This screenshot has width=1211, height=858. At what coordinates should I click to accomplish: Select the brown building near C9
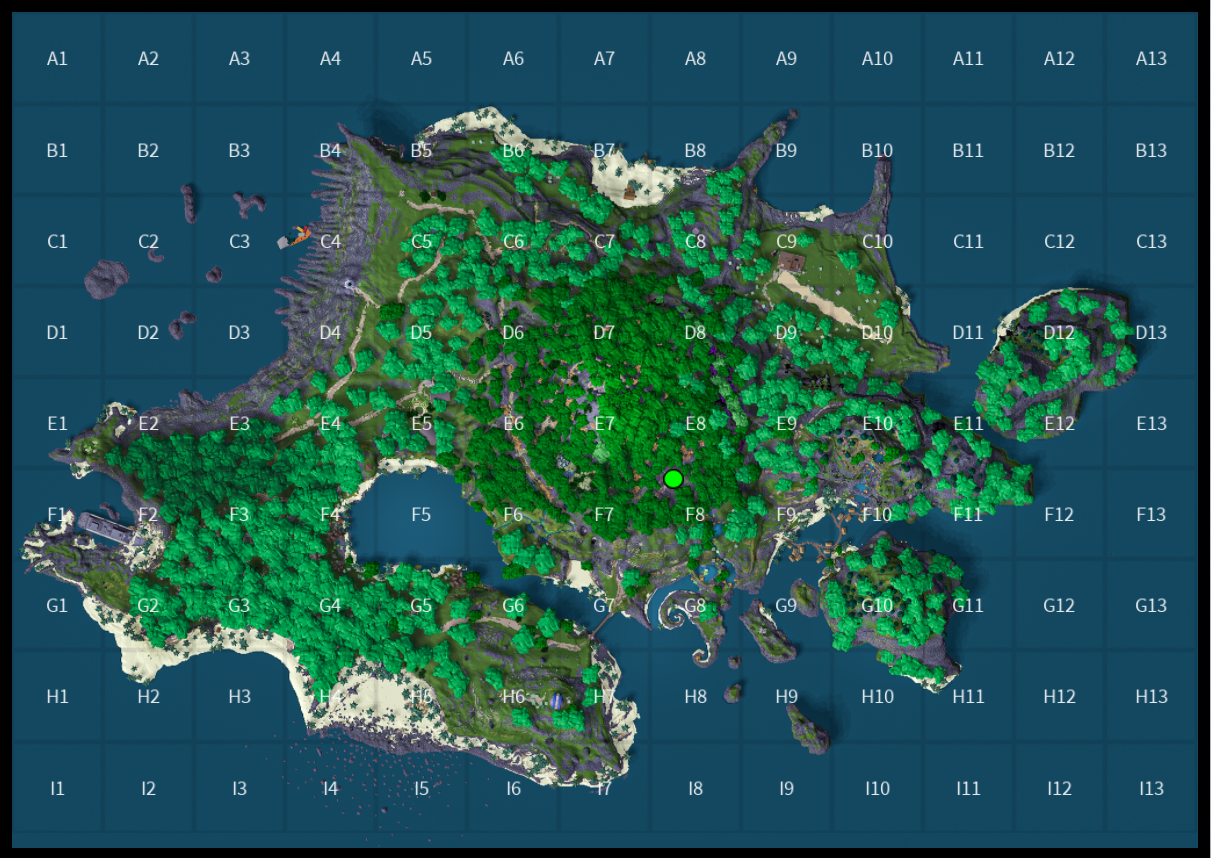[x=791, y=263]
